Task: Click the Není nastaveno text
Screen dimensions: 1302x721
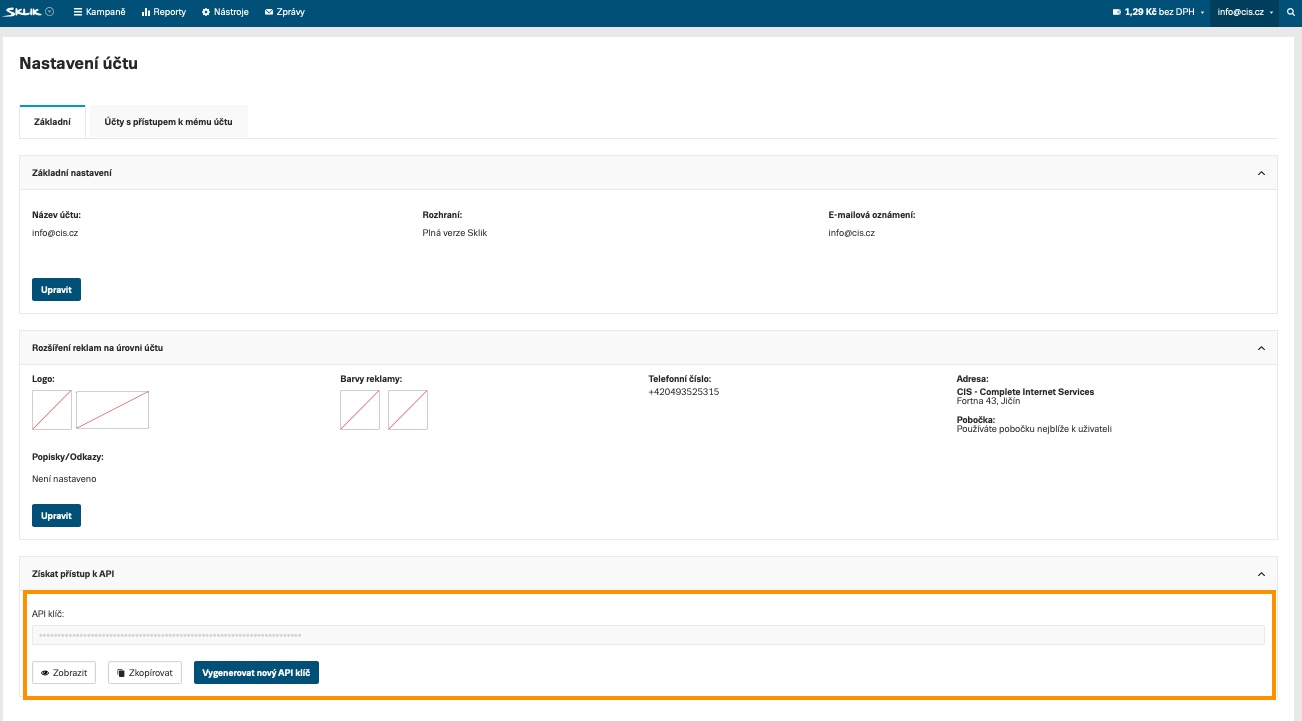Action: (x=64, y=479)
